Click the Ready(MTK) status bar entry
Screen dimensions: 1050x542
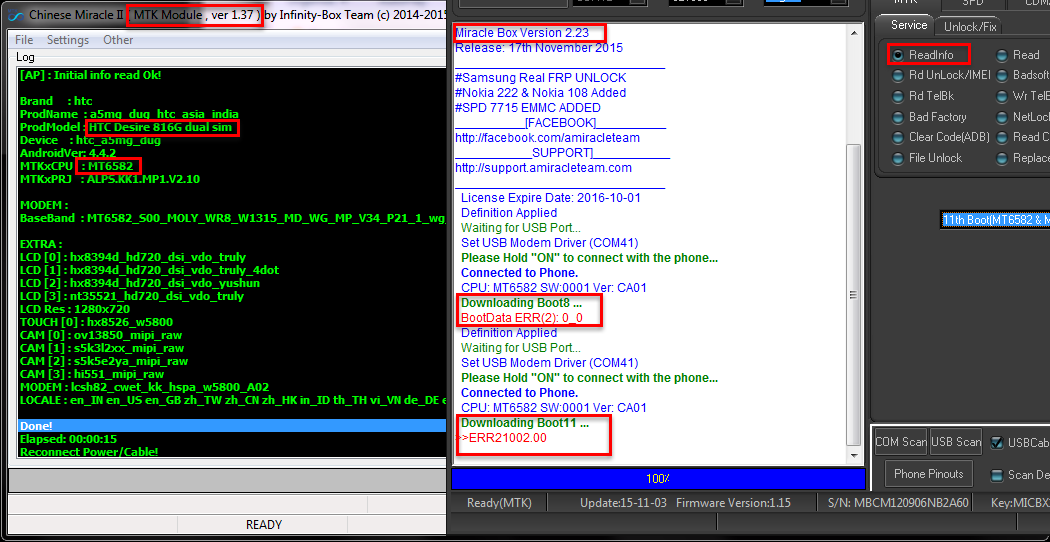coord(498,503)
